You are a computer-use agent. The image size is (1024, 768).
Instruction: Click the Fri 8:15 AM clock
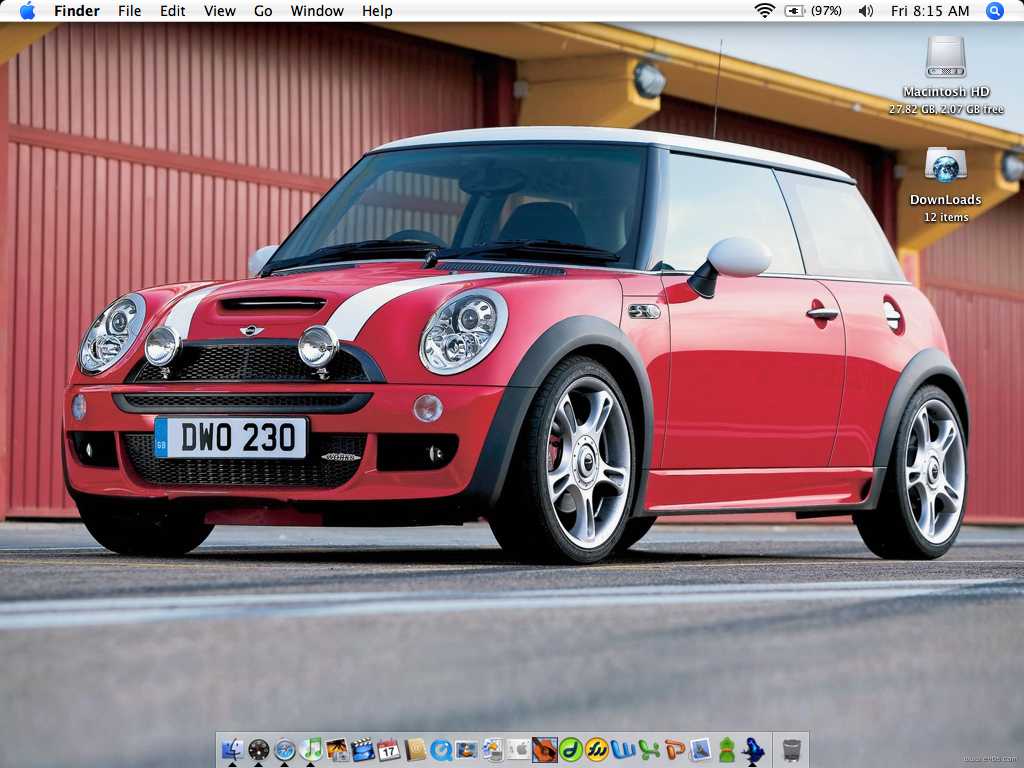(x=930, y=11)
